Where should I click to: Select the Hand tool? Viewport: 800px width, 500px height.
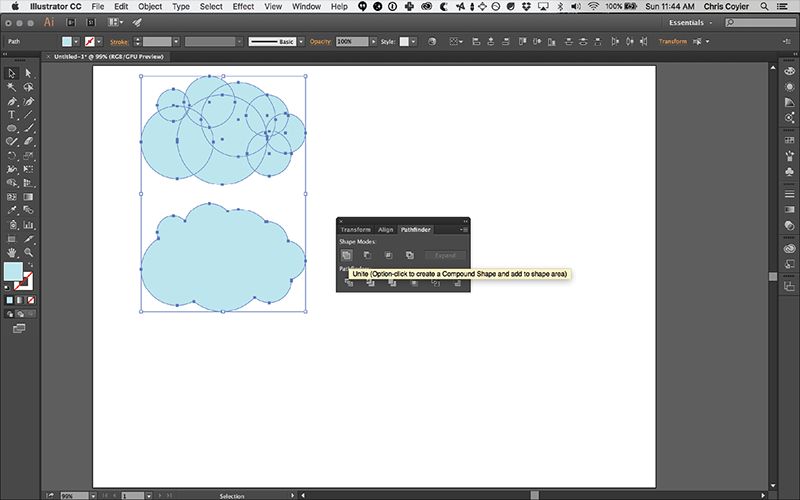[11, 253]
